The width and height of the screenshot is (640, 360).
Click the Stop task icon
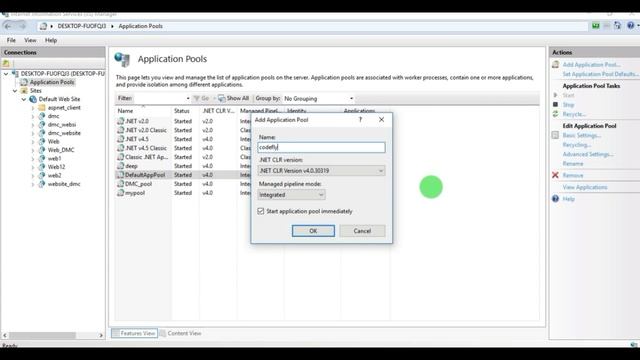[555, 104]
